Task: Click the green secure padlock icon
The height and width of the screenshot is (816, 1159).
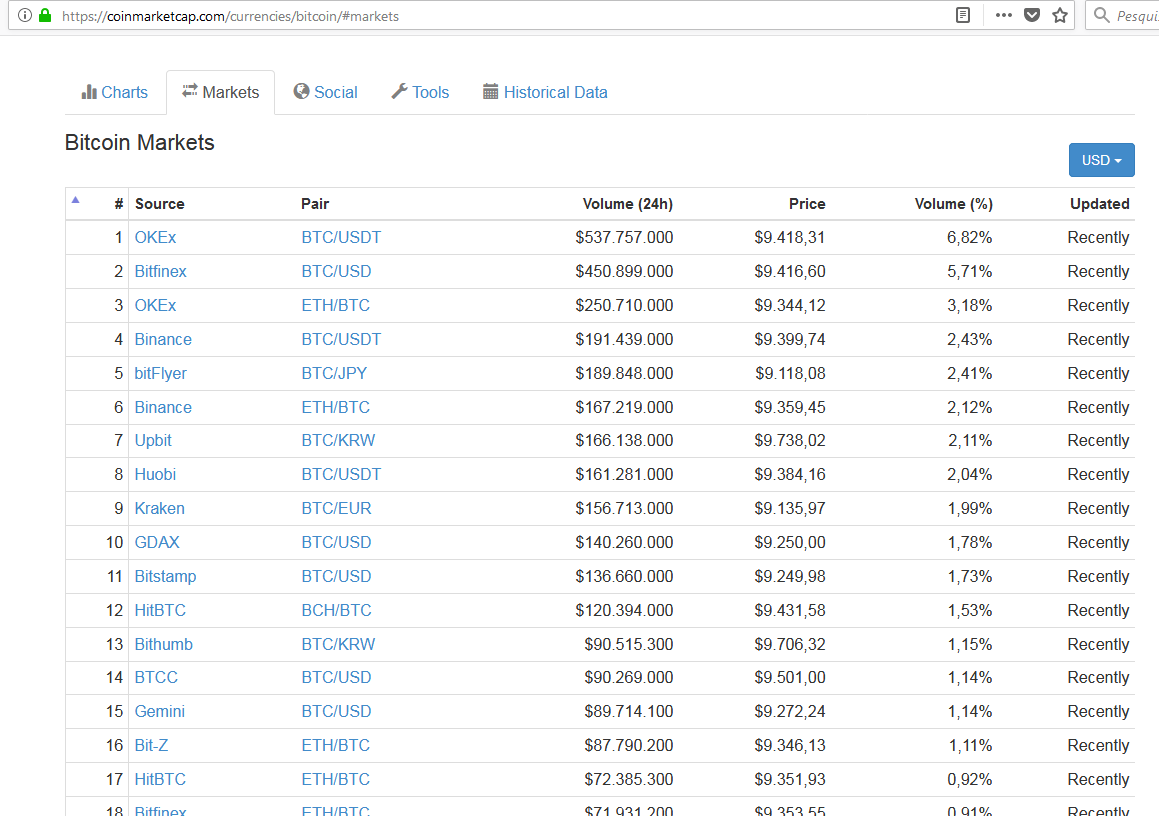Action: click(x=45, y=16)
